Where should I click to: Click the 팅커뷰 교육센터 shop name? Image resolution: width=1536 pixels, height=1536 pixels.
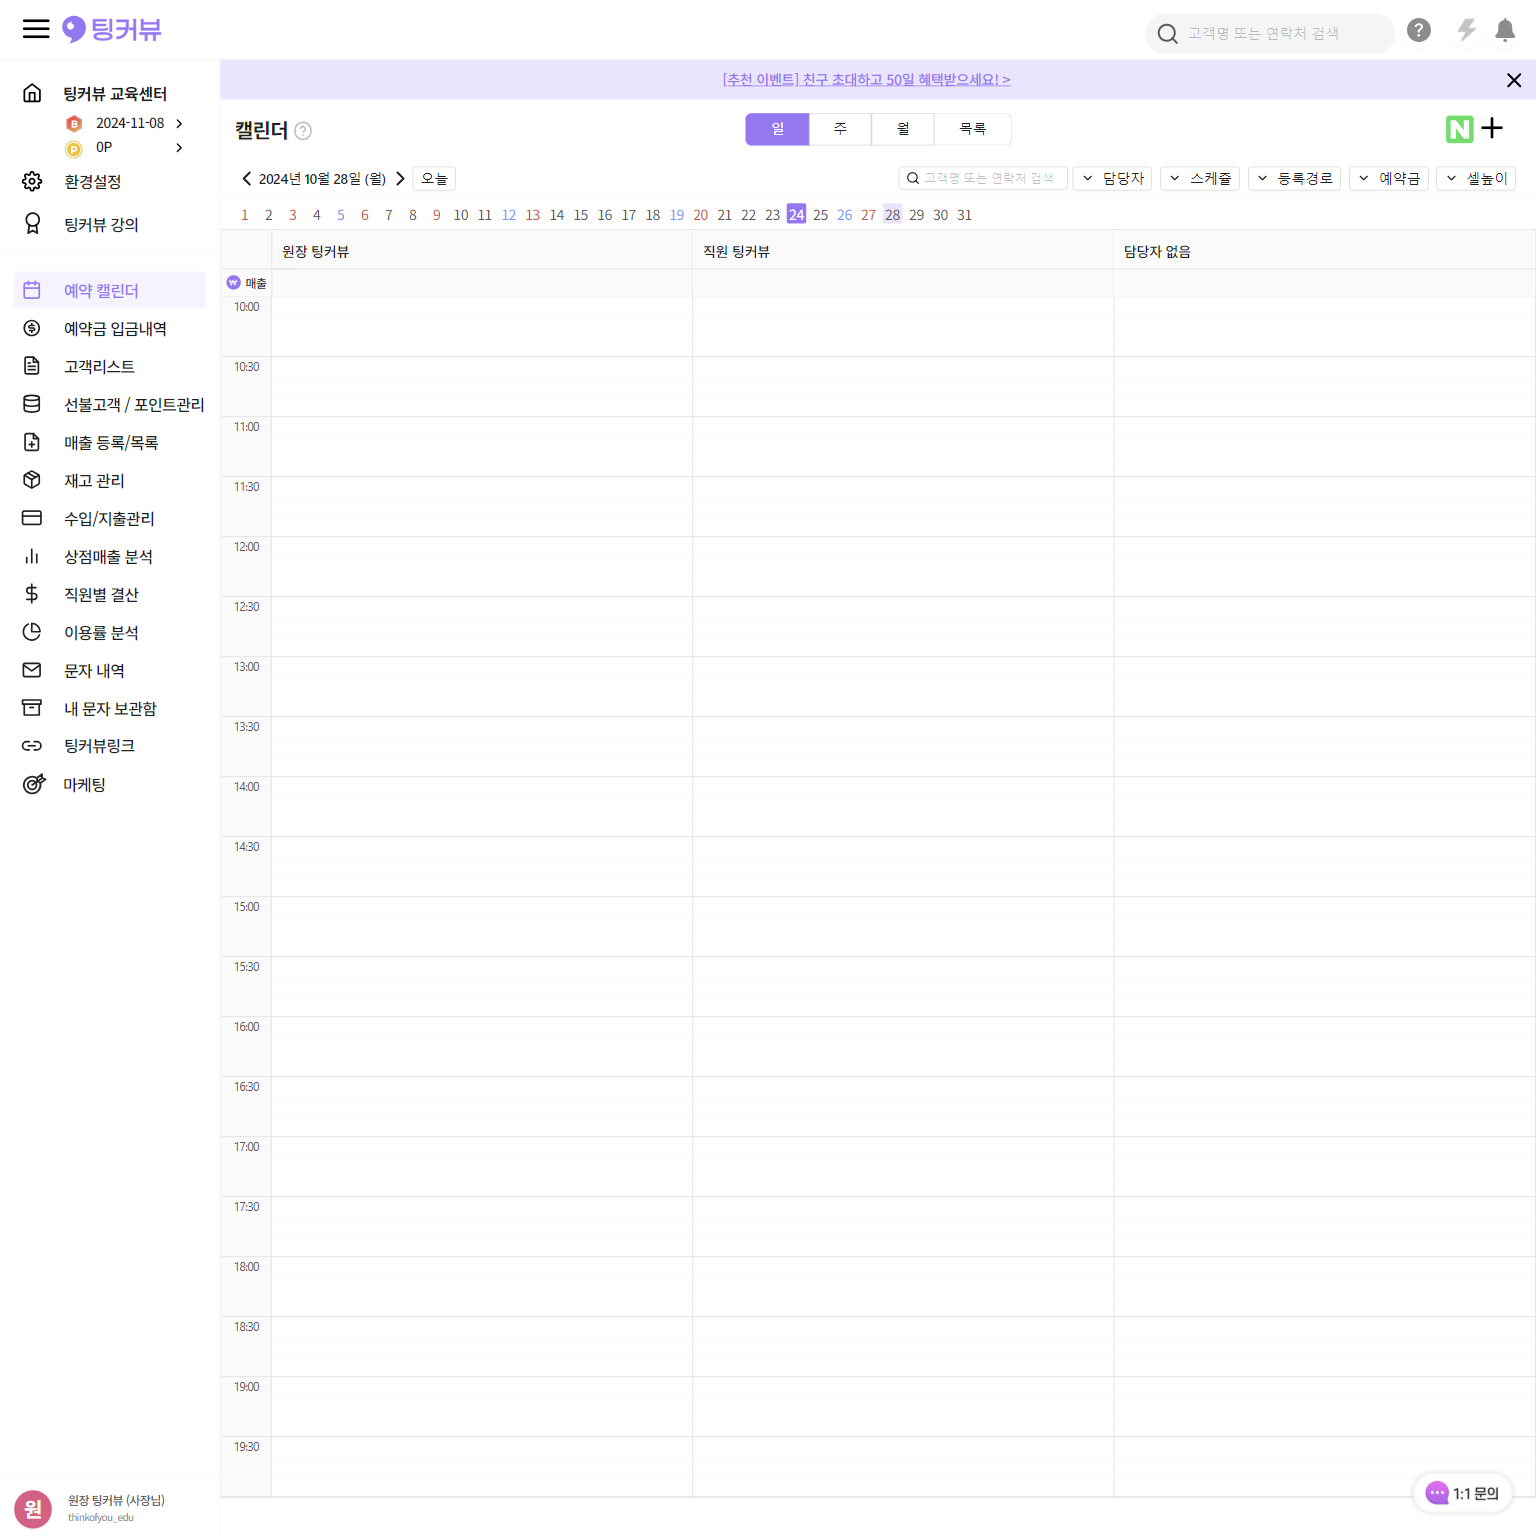[115, 94]
